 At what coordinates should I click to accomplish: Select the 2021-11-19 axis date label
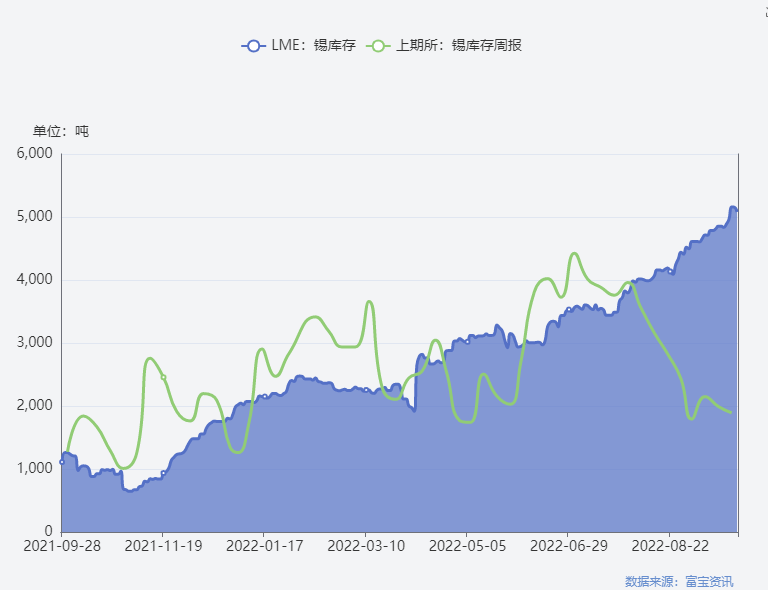tap(163, 546)
